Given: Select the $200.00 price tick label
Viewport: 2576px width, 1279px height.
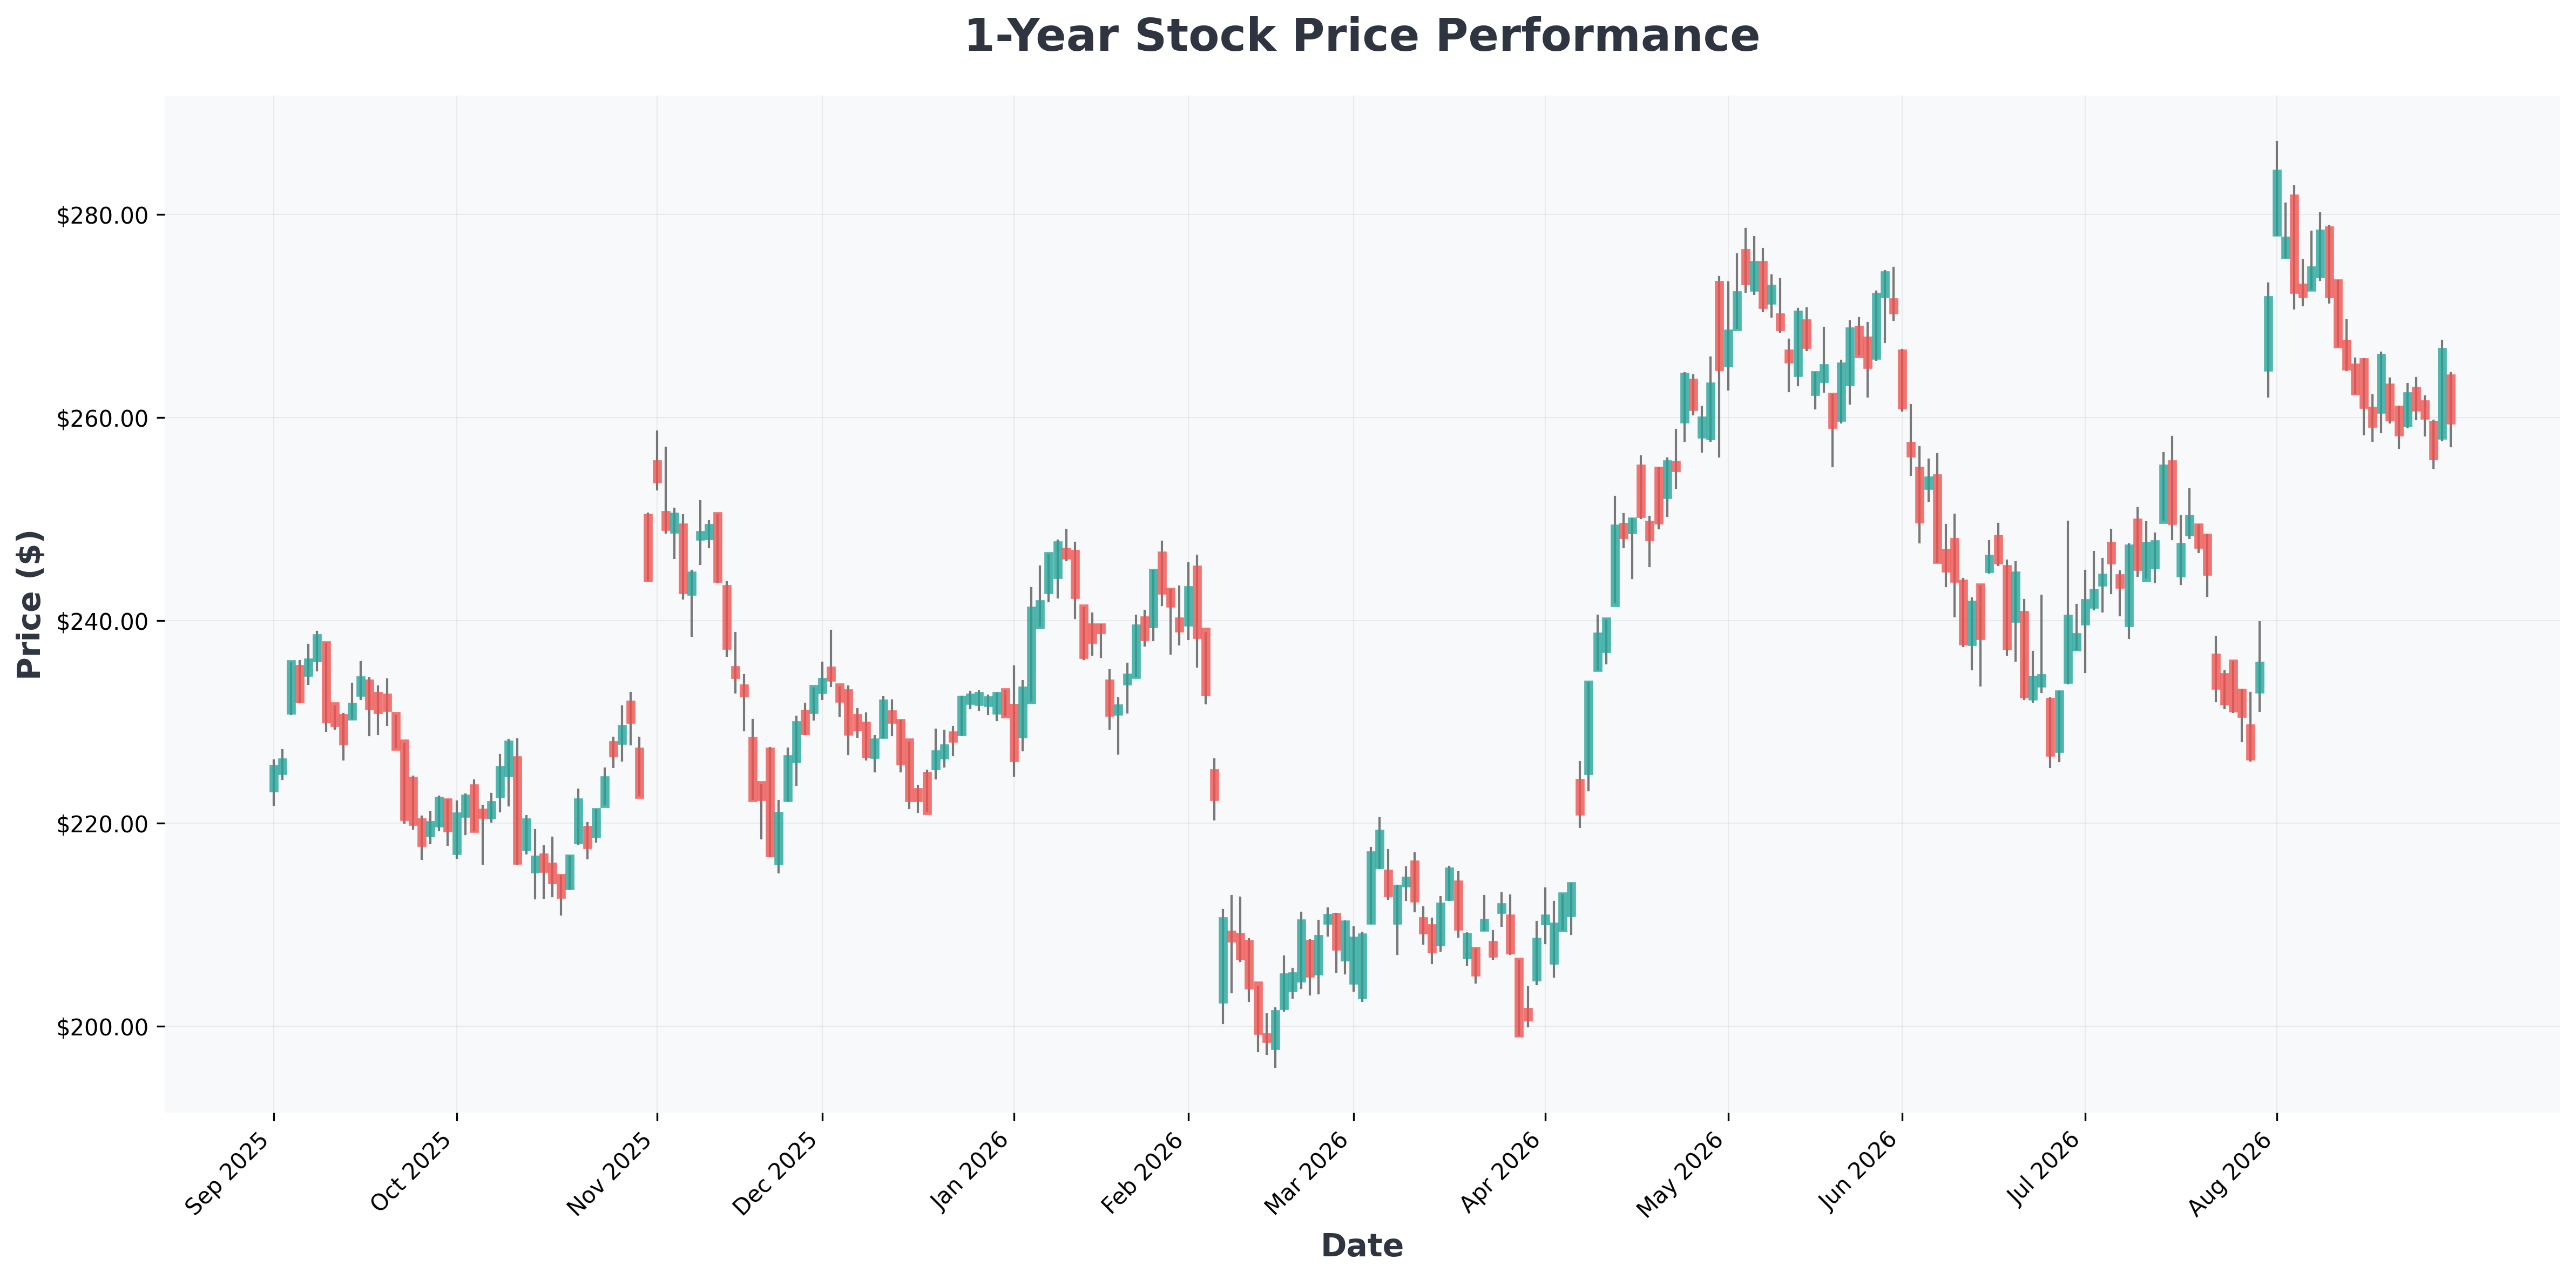Looking at the screenshot, I should [102, 1027].
